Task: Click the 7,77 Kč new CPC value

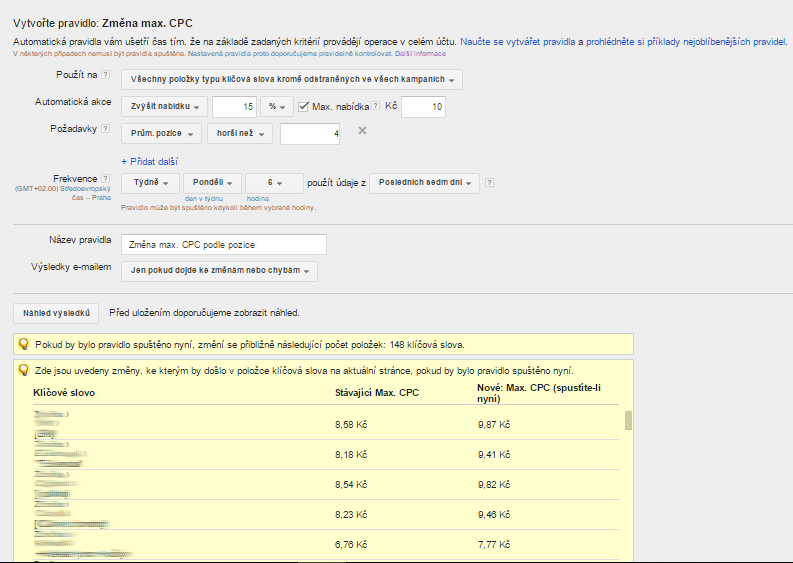Action: [x=494, y=544]
